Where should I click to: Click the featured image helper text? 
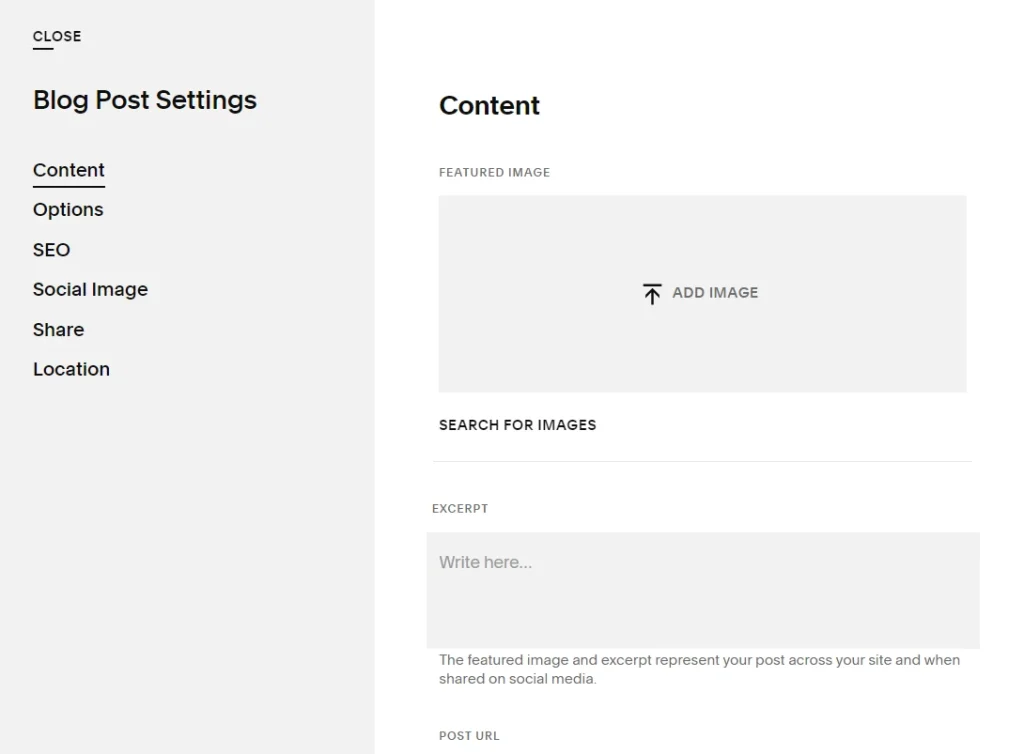click(x=699, y=669)
